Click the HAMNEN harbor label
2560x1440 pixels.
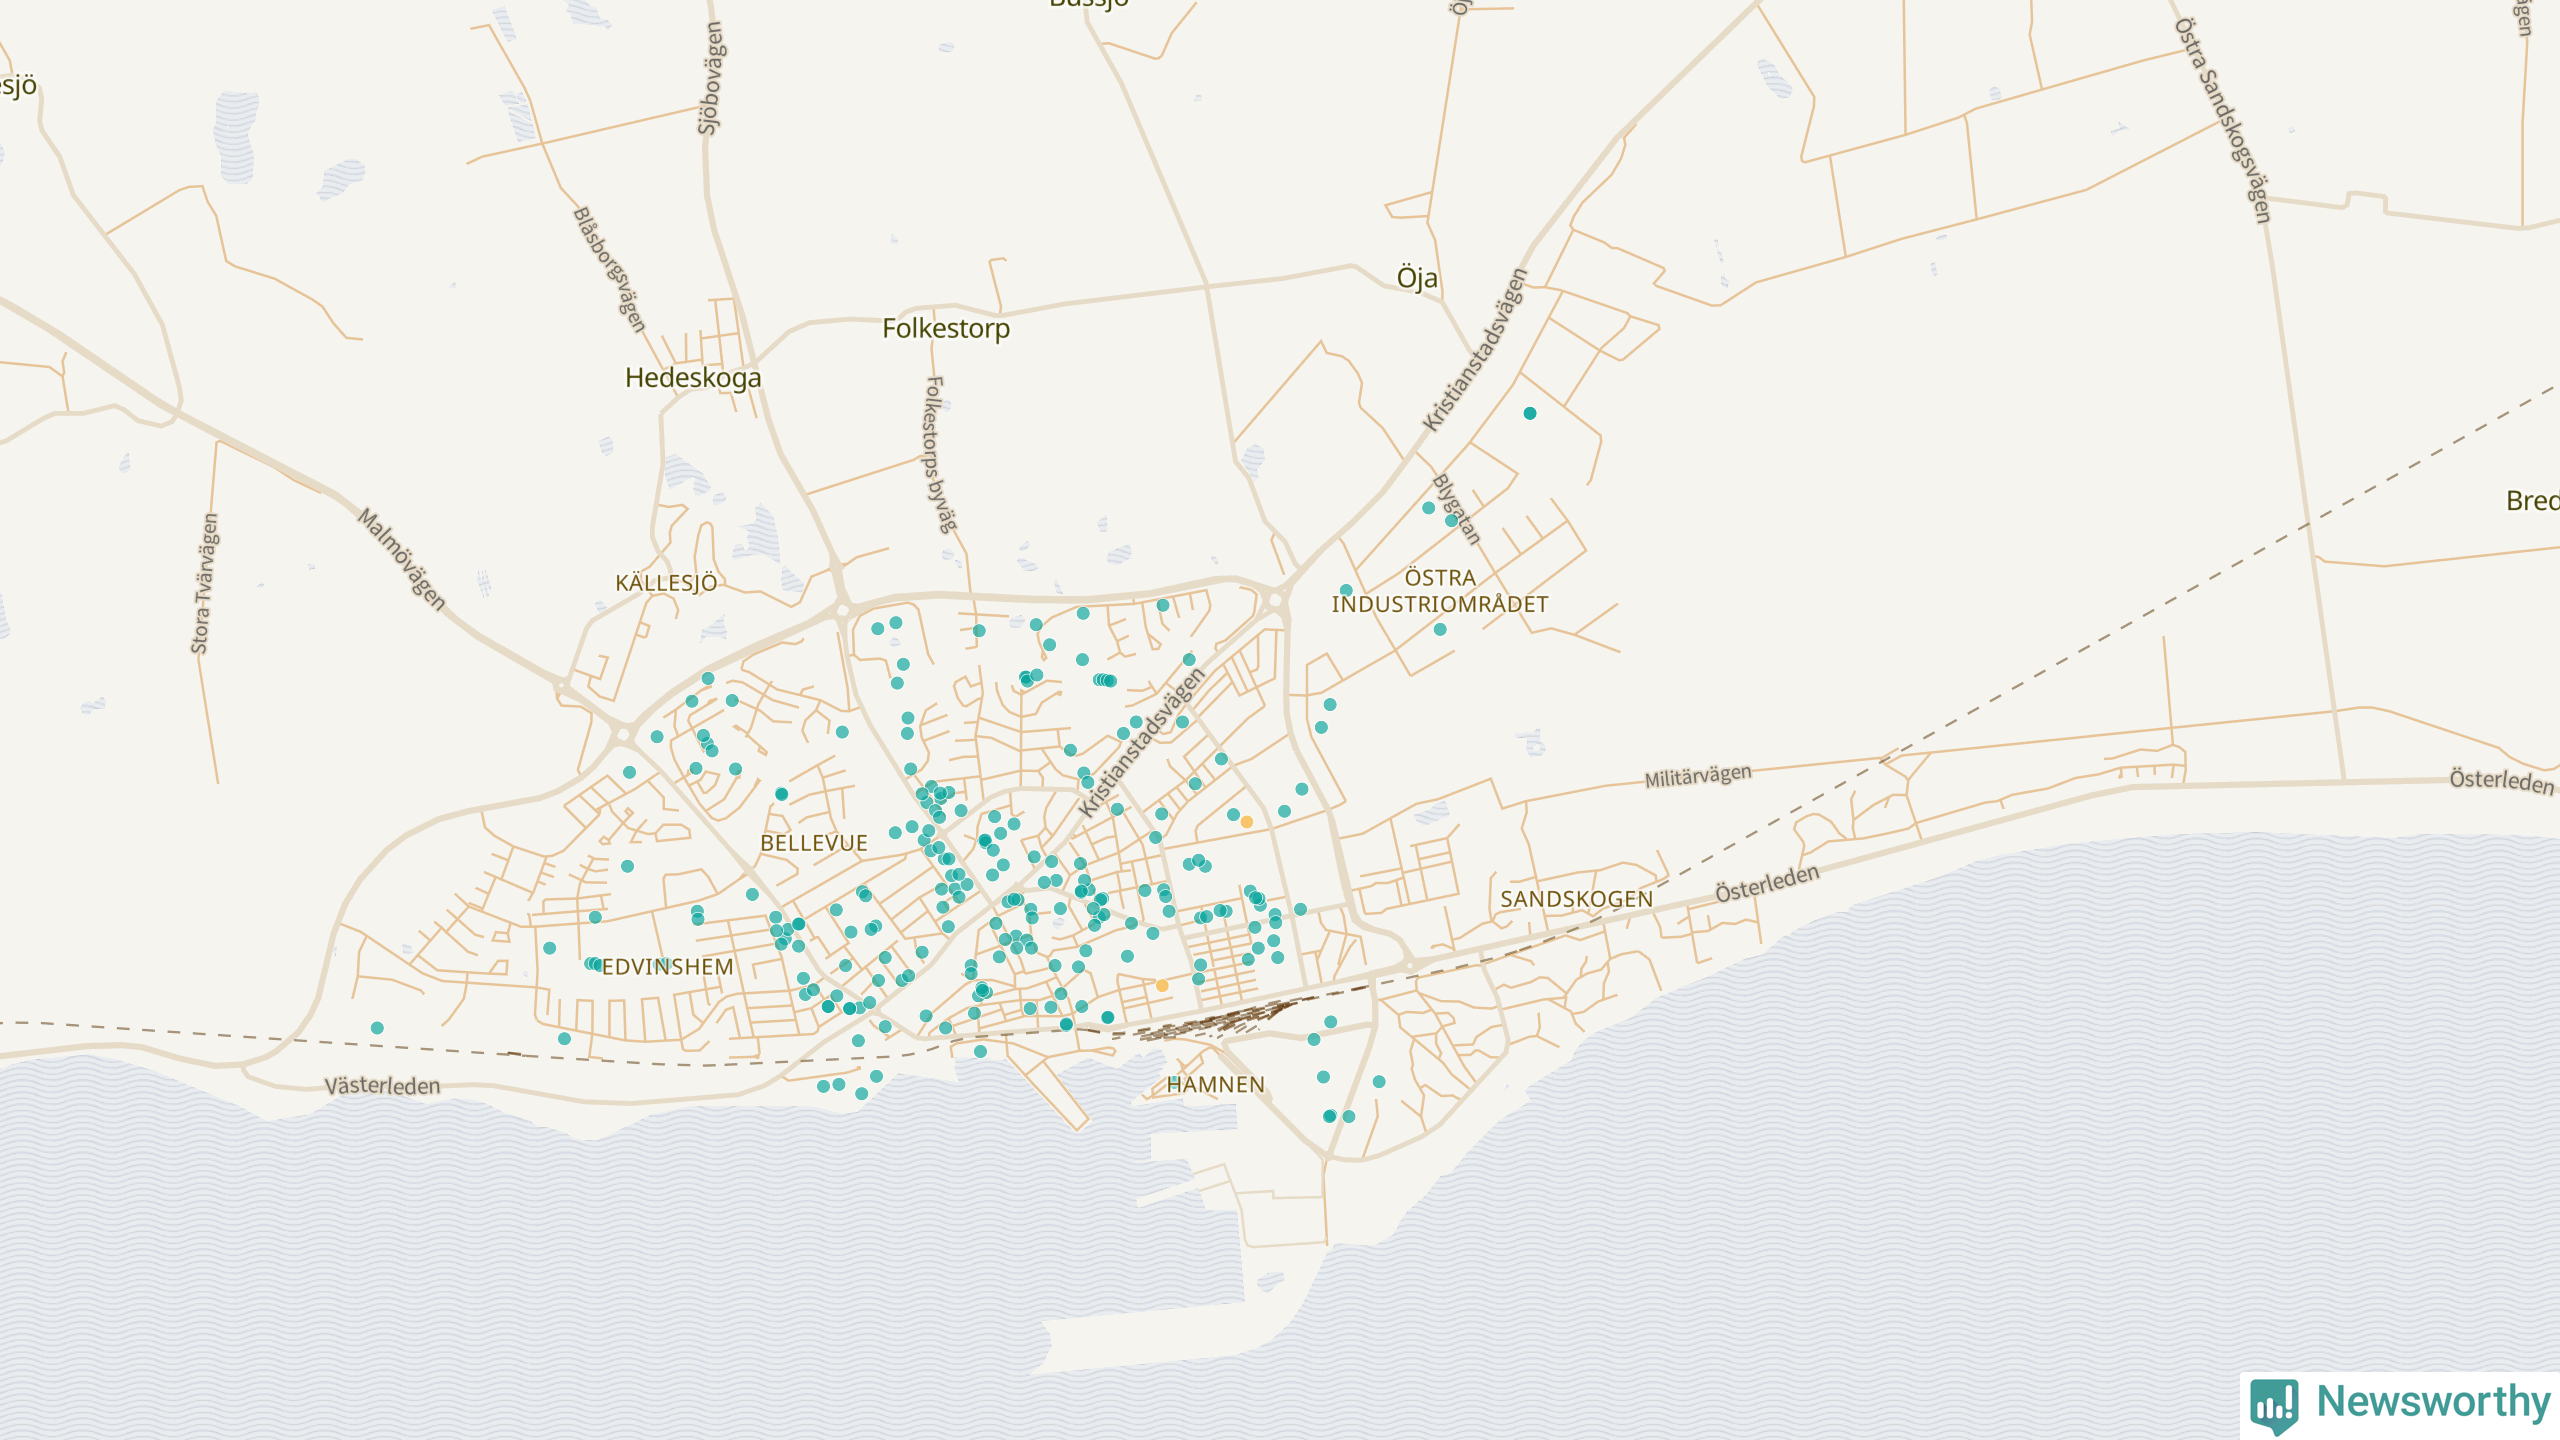click(1216, 1084)
